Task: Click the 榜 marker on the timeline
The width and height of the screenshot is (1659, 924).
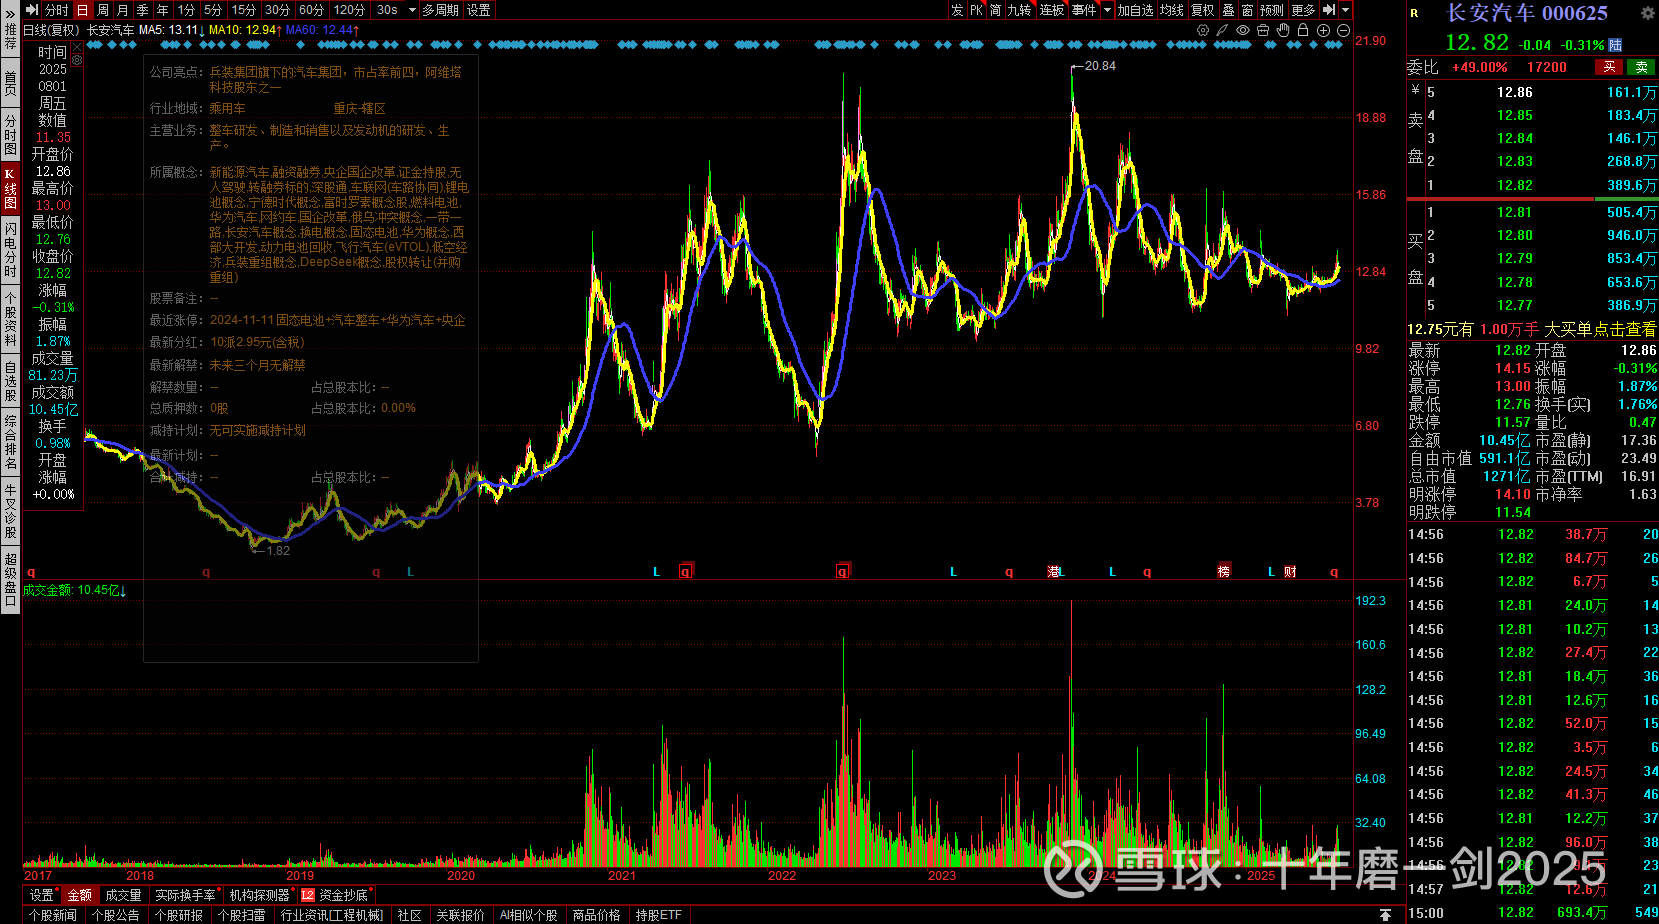Action: [1224, 571]
